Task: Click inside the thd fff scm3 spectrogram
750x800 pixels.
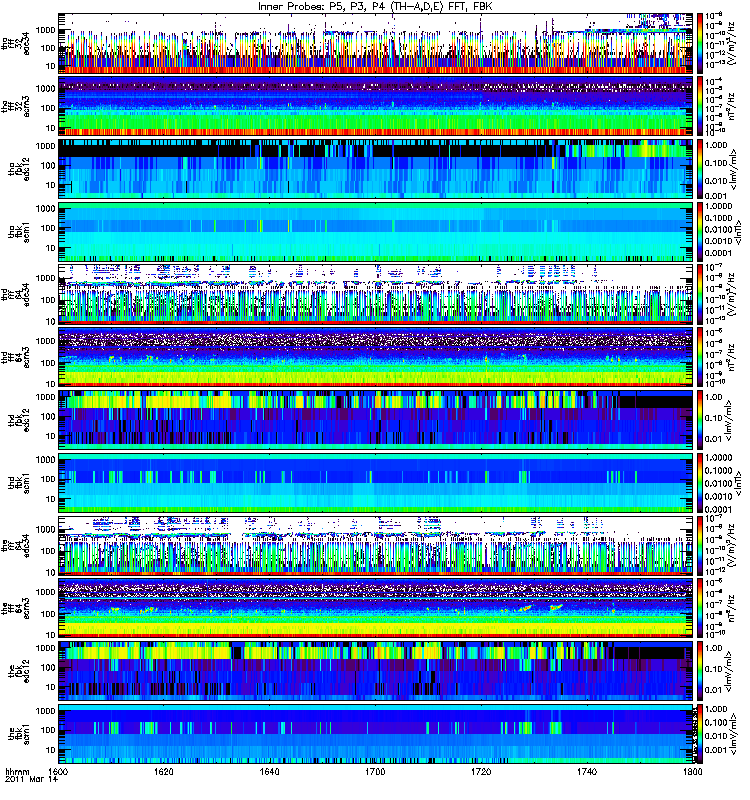Action: [x=375, y=357]
